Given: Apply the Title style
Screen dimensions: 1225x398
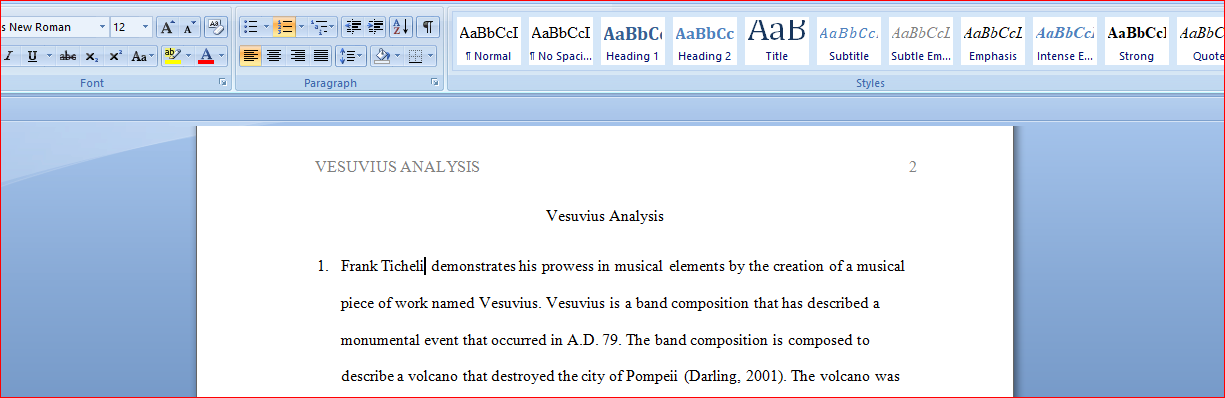Looking at the screenshot, I should (776, 41).
